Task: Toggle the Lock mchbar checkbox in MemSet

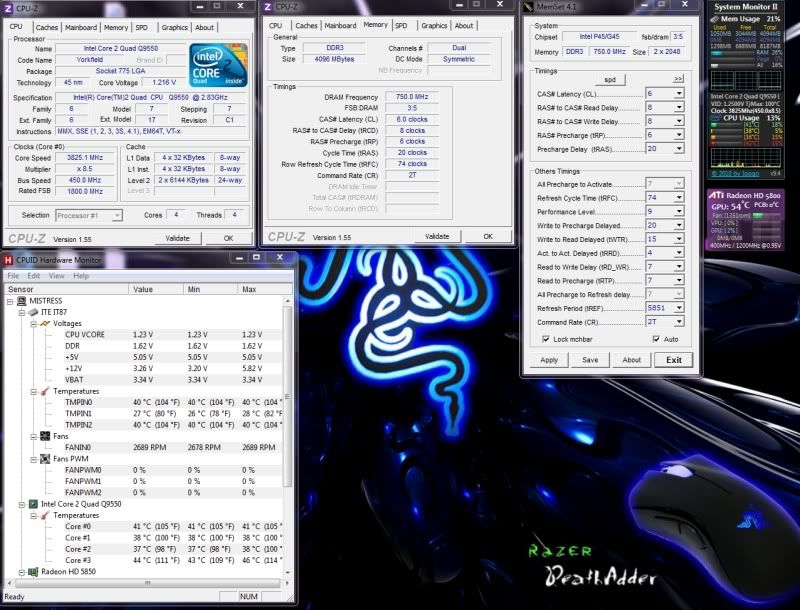Action: tap(546, 339)
